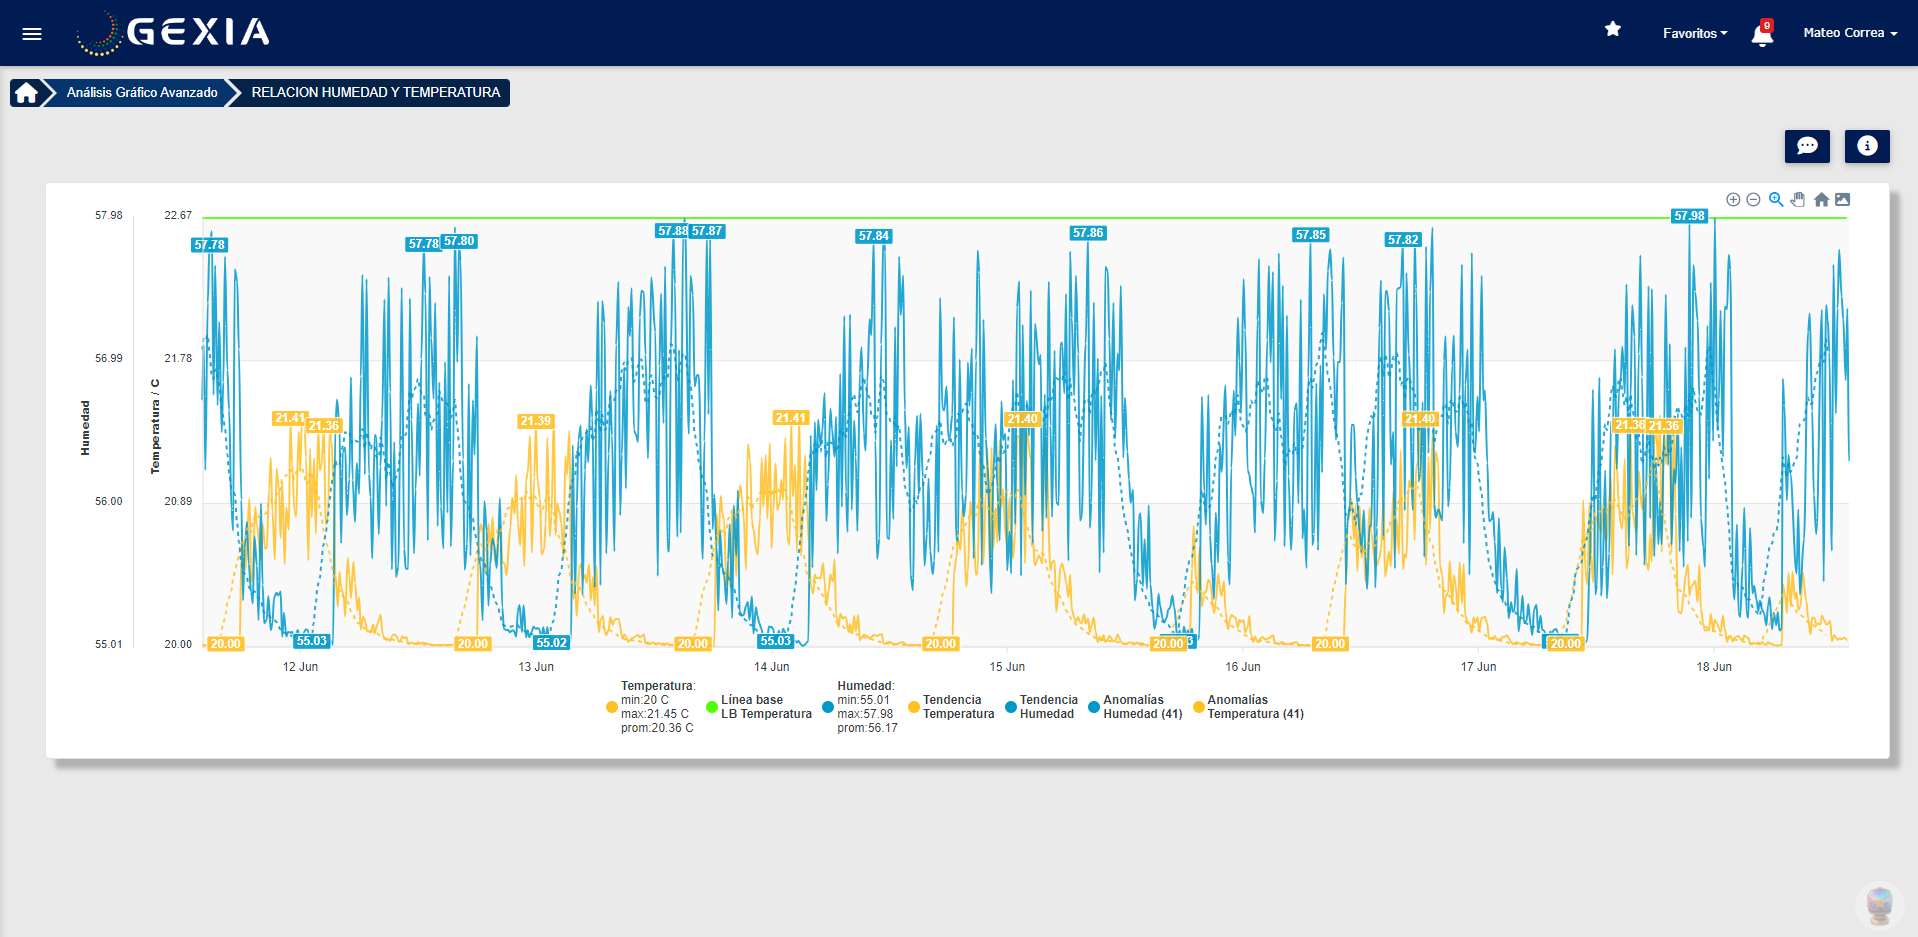
Task: Click the home breadcrumb icon
Action: 26,93
